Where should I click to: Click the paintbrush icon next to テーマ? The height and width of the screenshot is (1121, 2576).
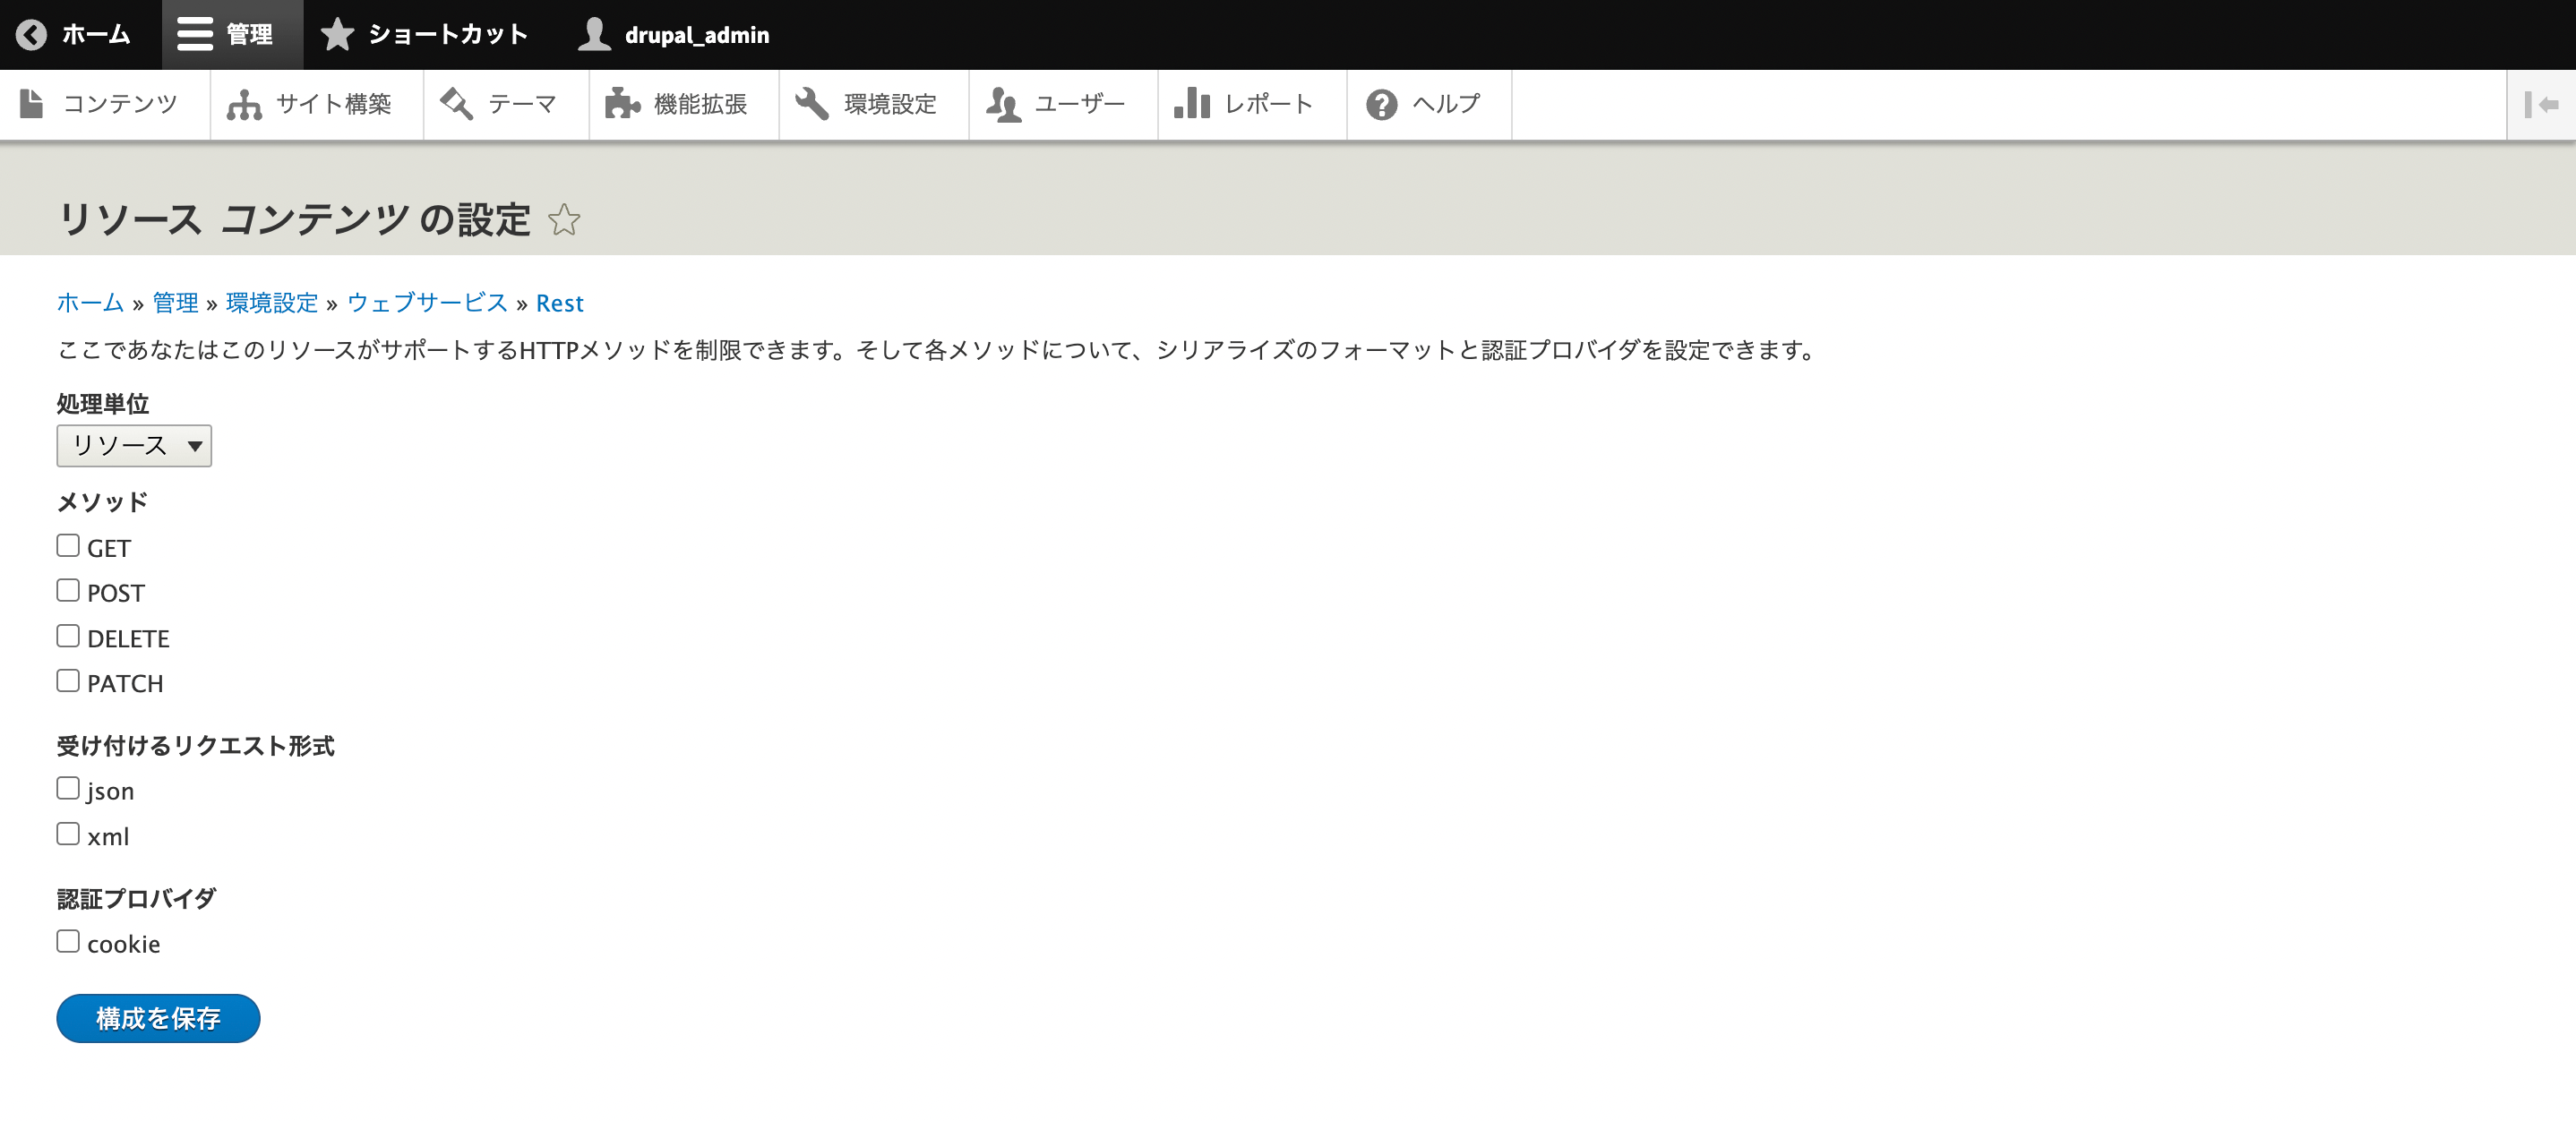tap(457, 103)
